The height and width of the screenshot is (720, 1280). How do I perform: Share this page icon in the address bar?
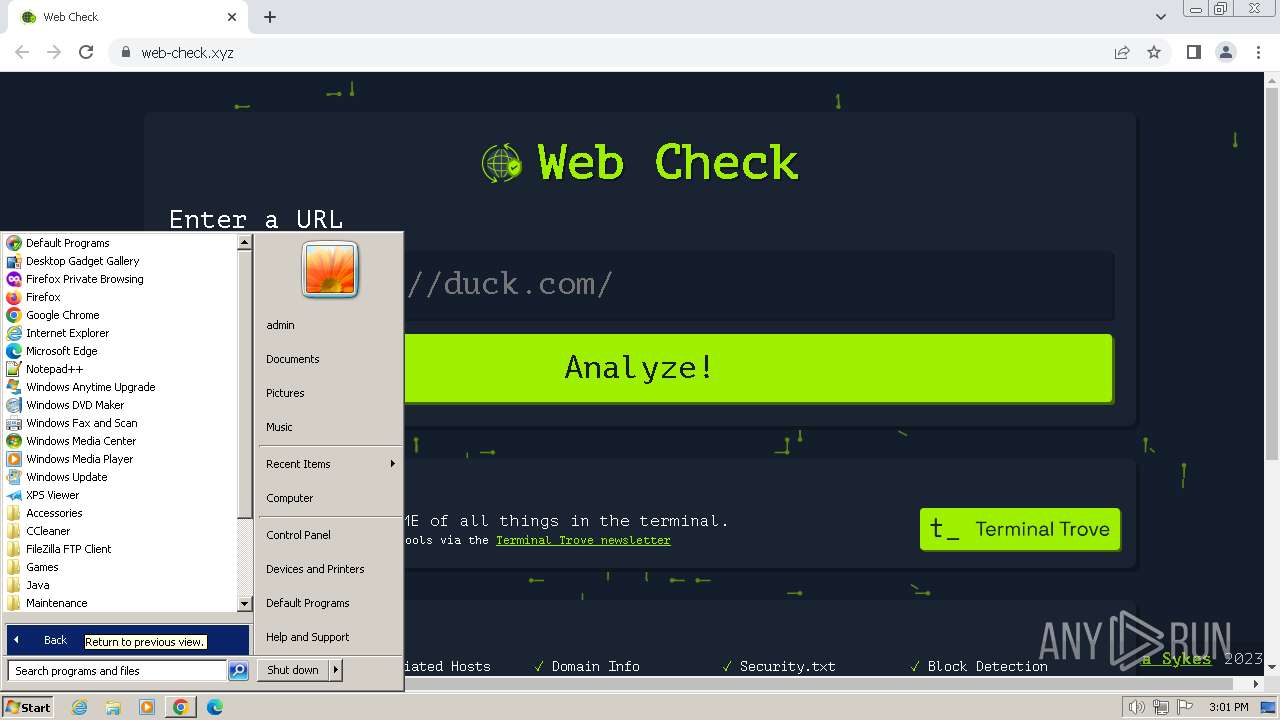[1122, 52]
